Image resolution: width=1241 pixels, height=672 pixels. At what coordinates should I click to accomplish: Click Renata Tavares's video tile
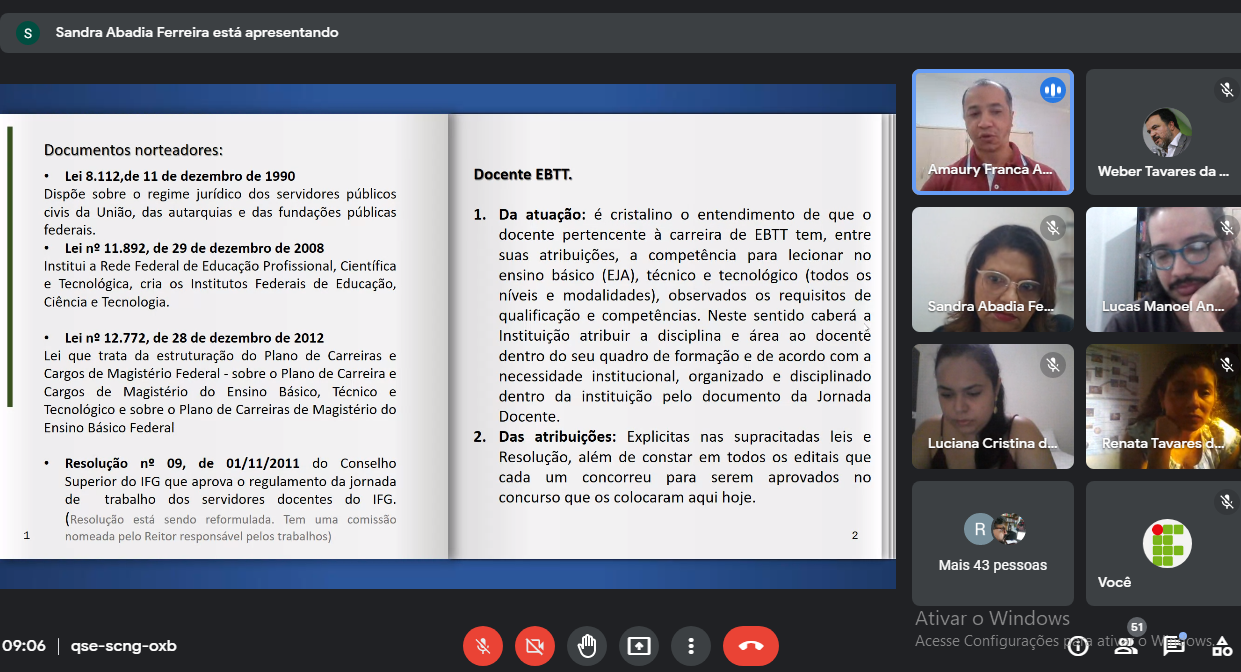click(1163, 406)
